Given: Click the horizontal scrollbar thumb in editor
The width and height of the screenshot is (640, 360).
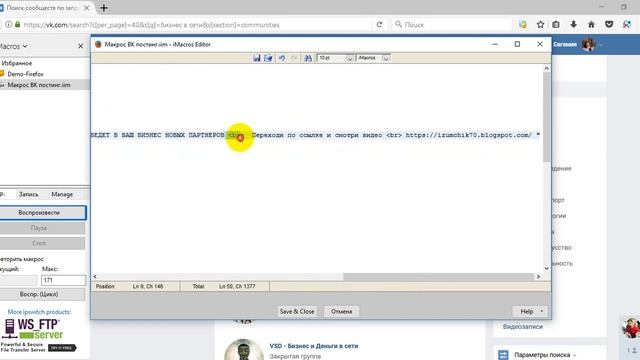Looking at the screenshot, I should tap(438, 277).
